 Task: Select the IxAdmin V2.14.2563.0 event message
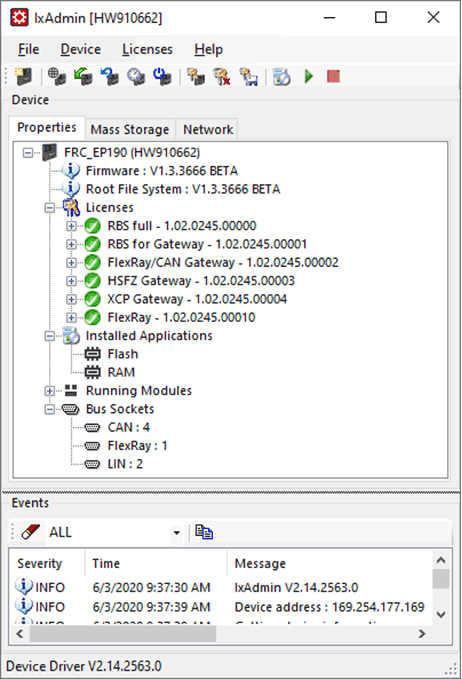pyautogui.click(x=297, y=587)
